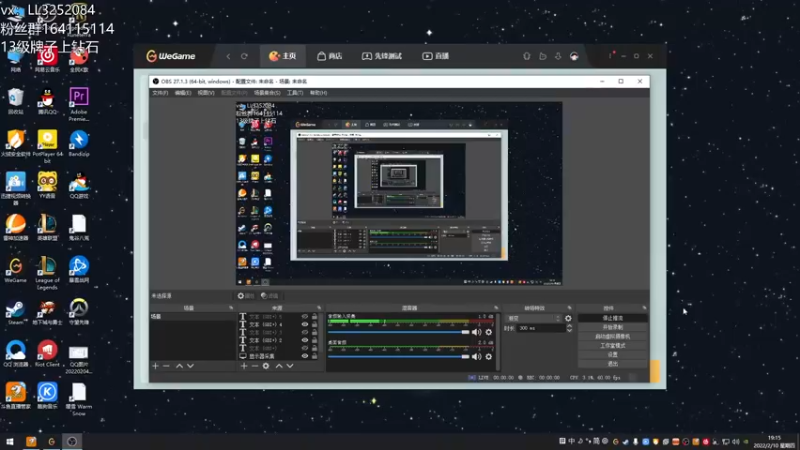800x450 pixels.
Task: Open the Recycle Bin desktop icon
Action: [x=15, y=101]
